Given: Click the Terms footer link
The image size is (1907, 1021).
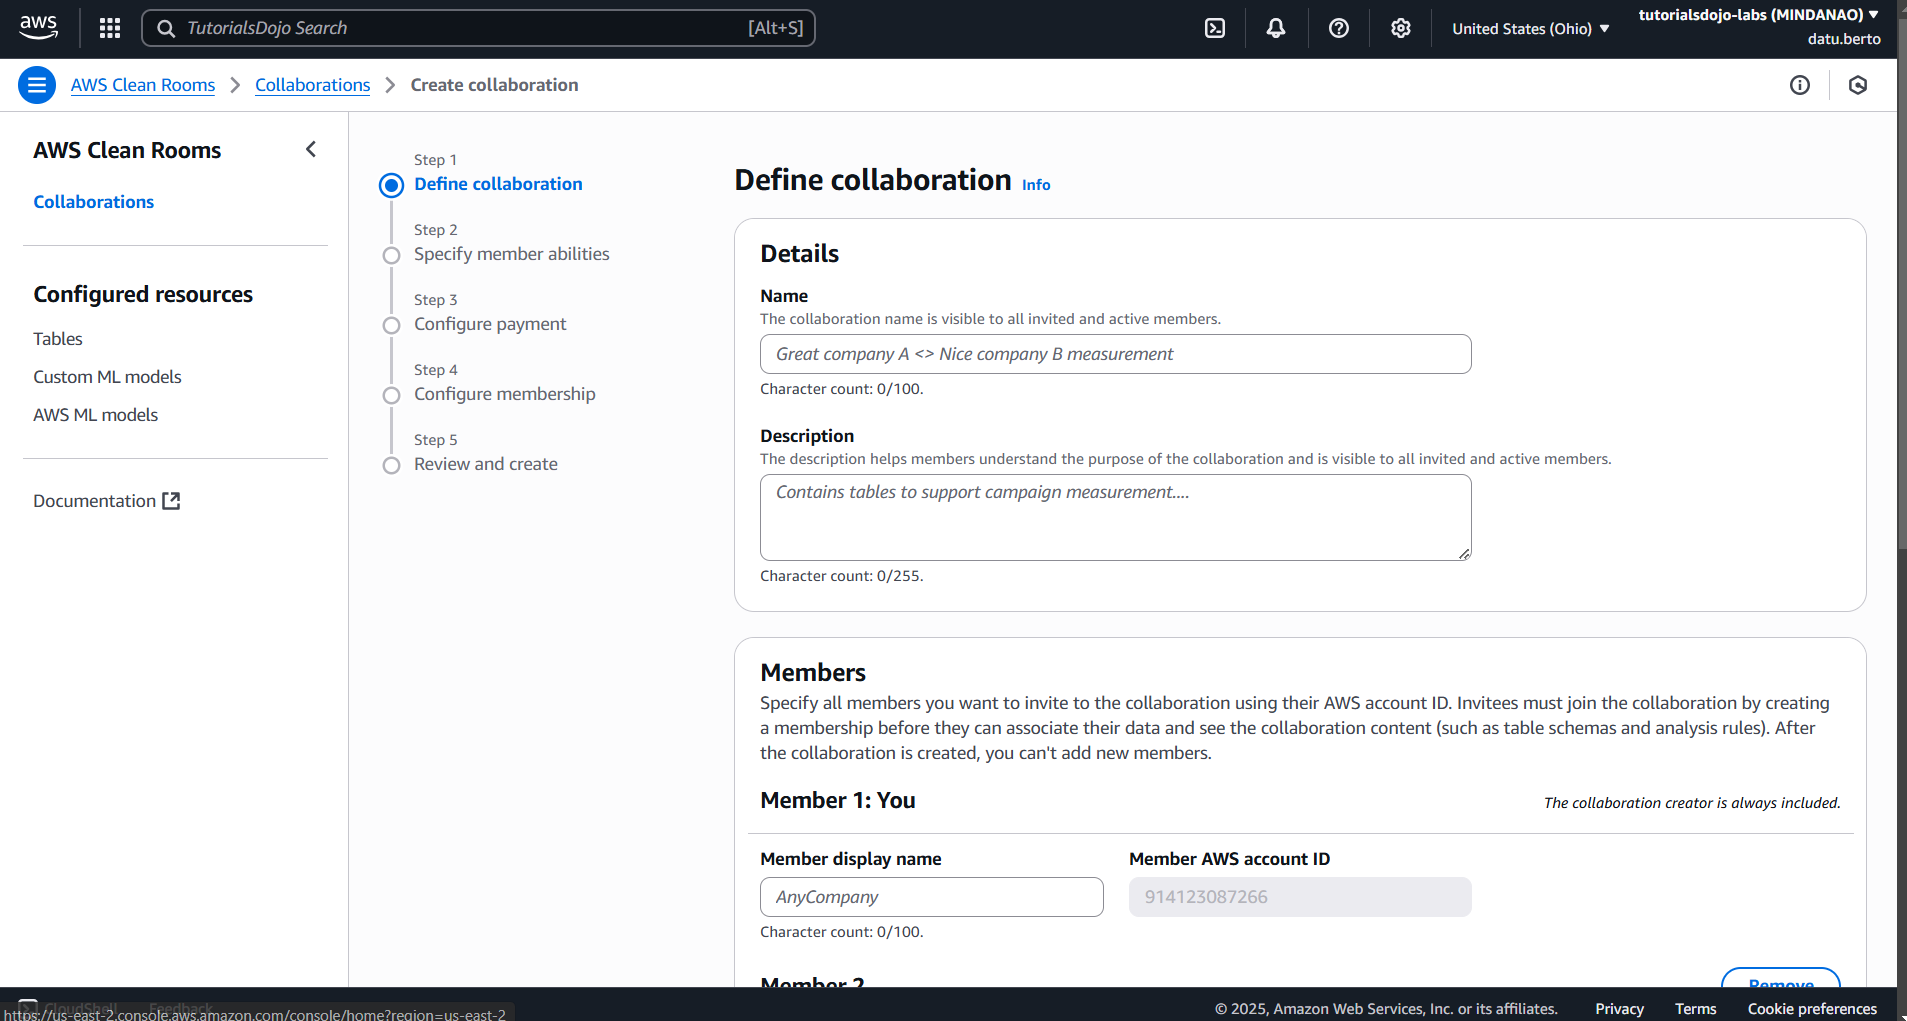Looking at the screenshot, I should (1695, 1009).
